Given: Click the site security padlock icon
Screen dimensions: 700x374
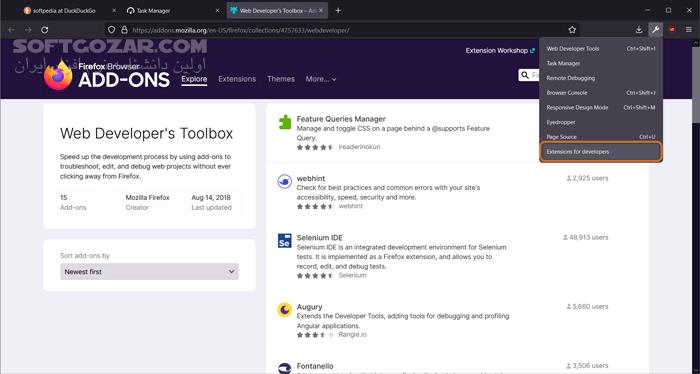Looking at the screenshot, I should point(124,30).
